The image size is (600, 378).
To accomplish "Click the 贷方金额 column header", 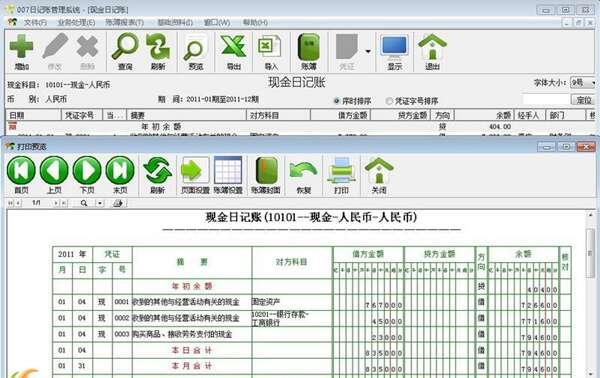I will point(401,115).
